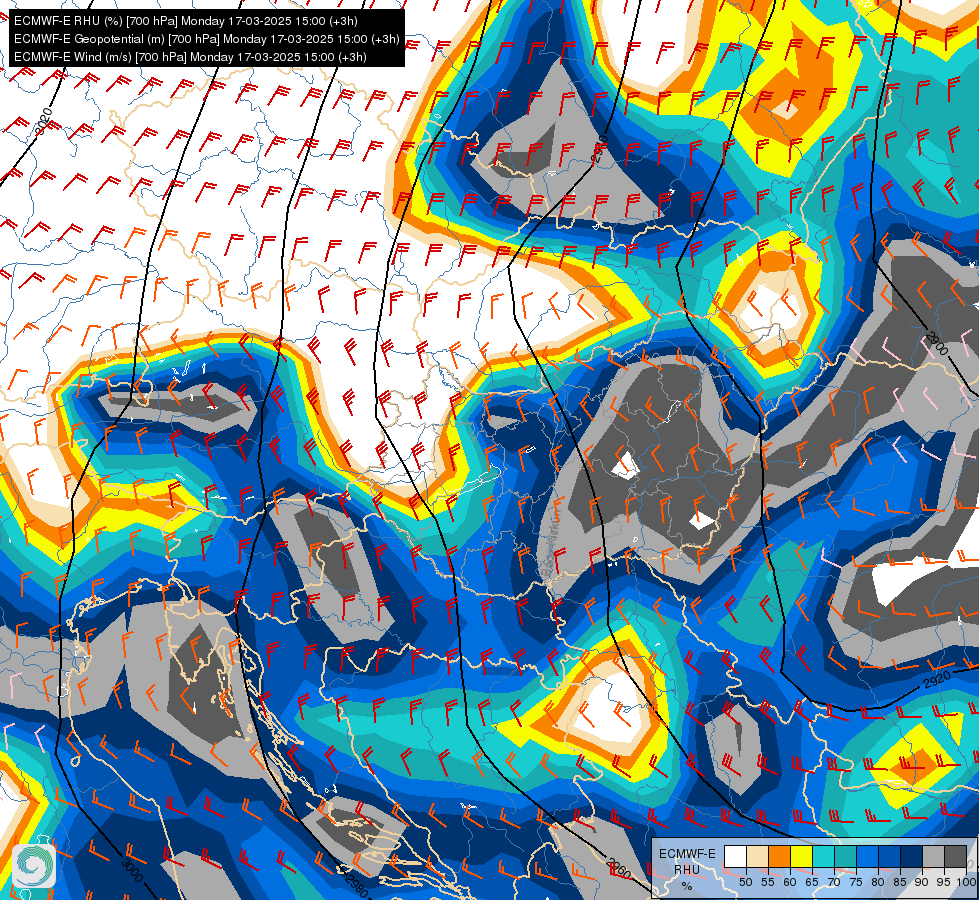The height and width of the screenshot is (900, 979).
Task: Click the 3020 geopotential contour label
Action: [43, 122]
